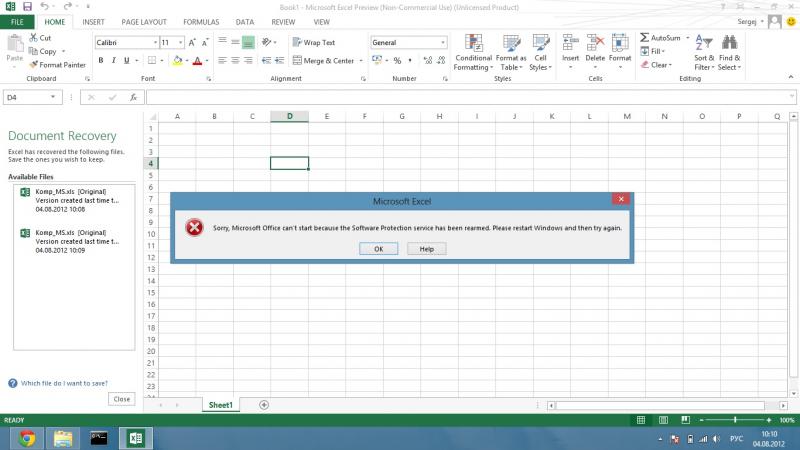800x450 pixels.
Task: Open the Clear dropdown
Action: point(656,65)
